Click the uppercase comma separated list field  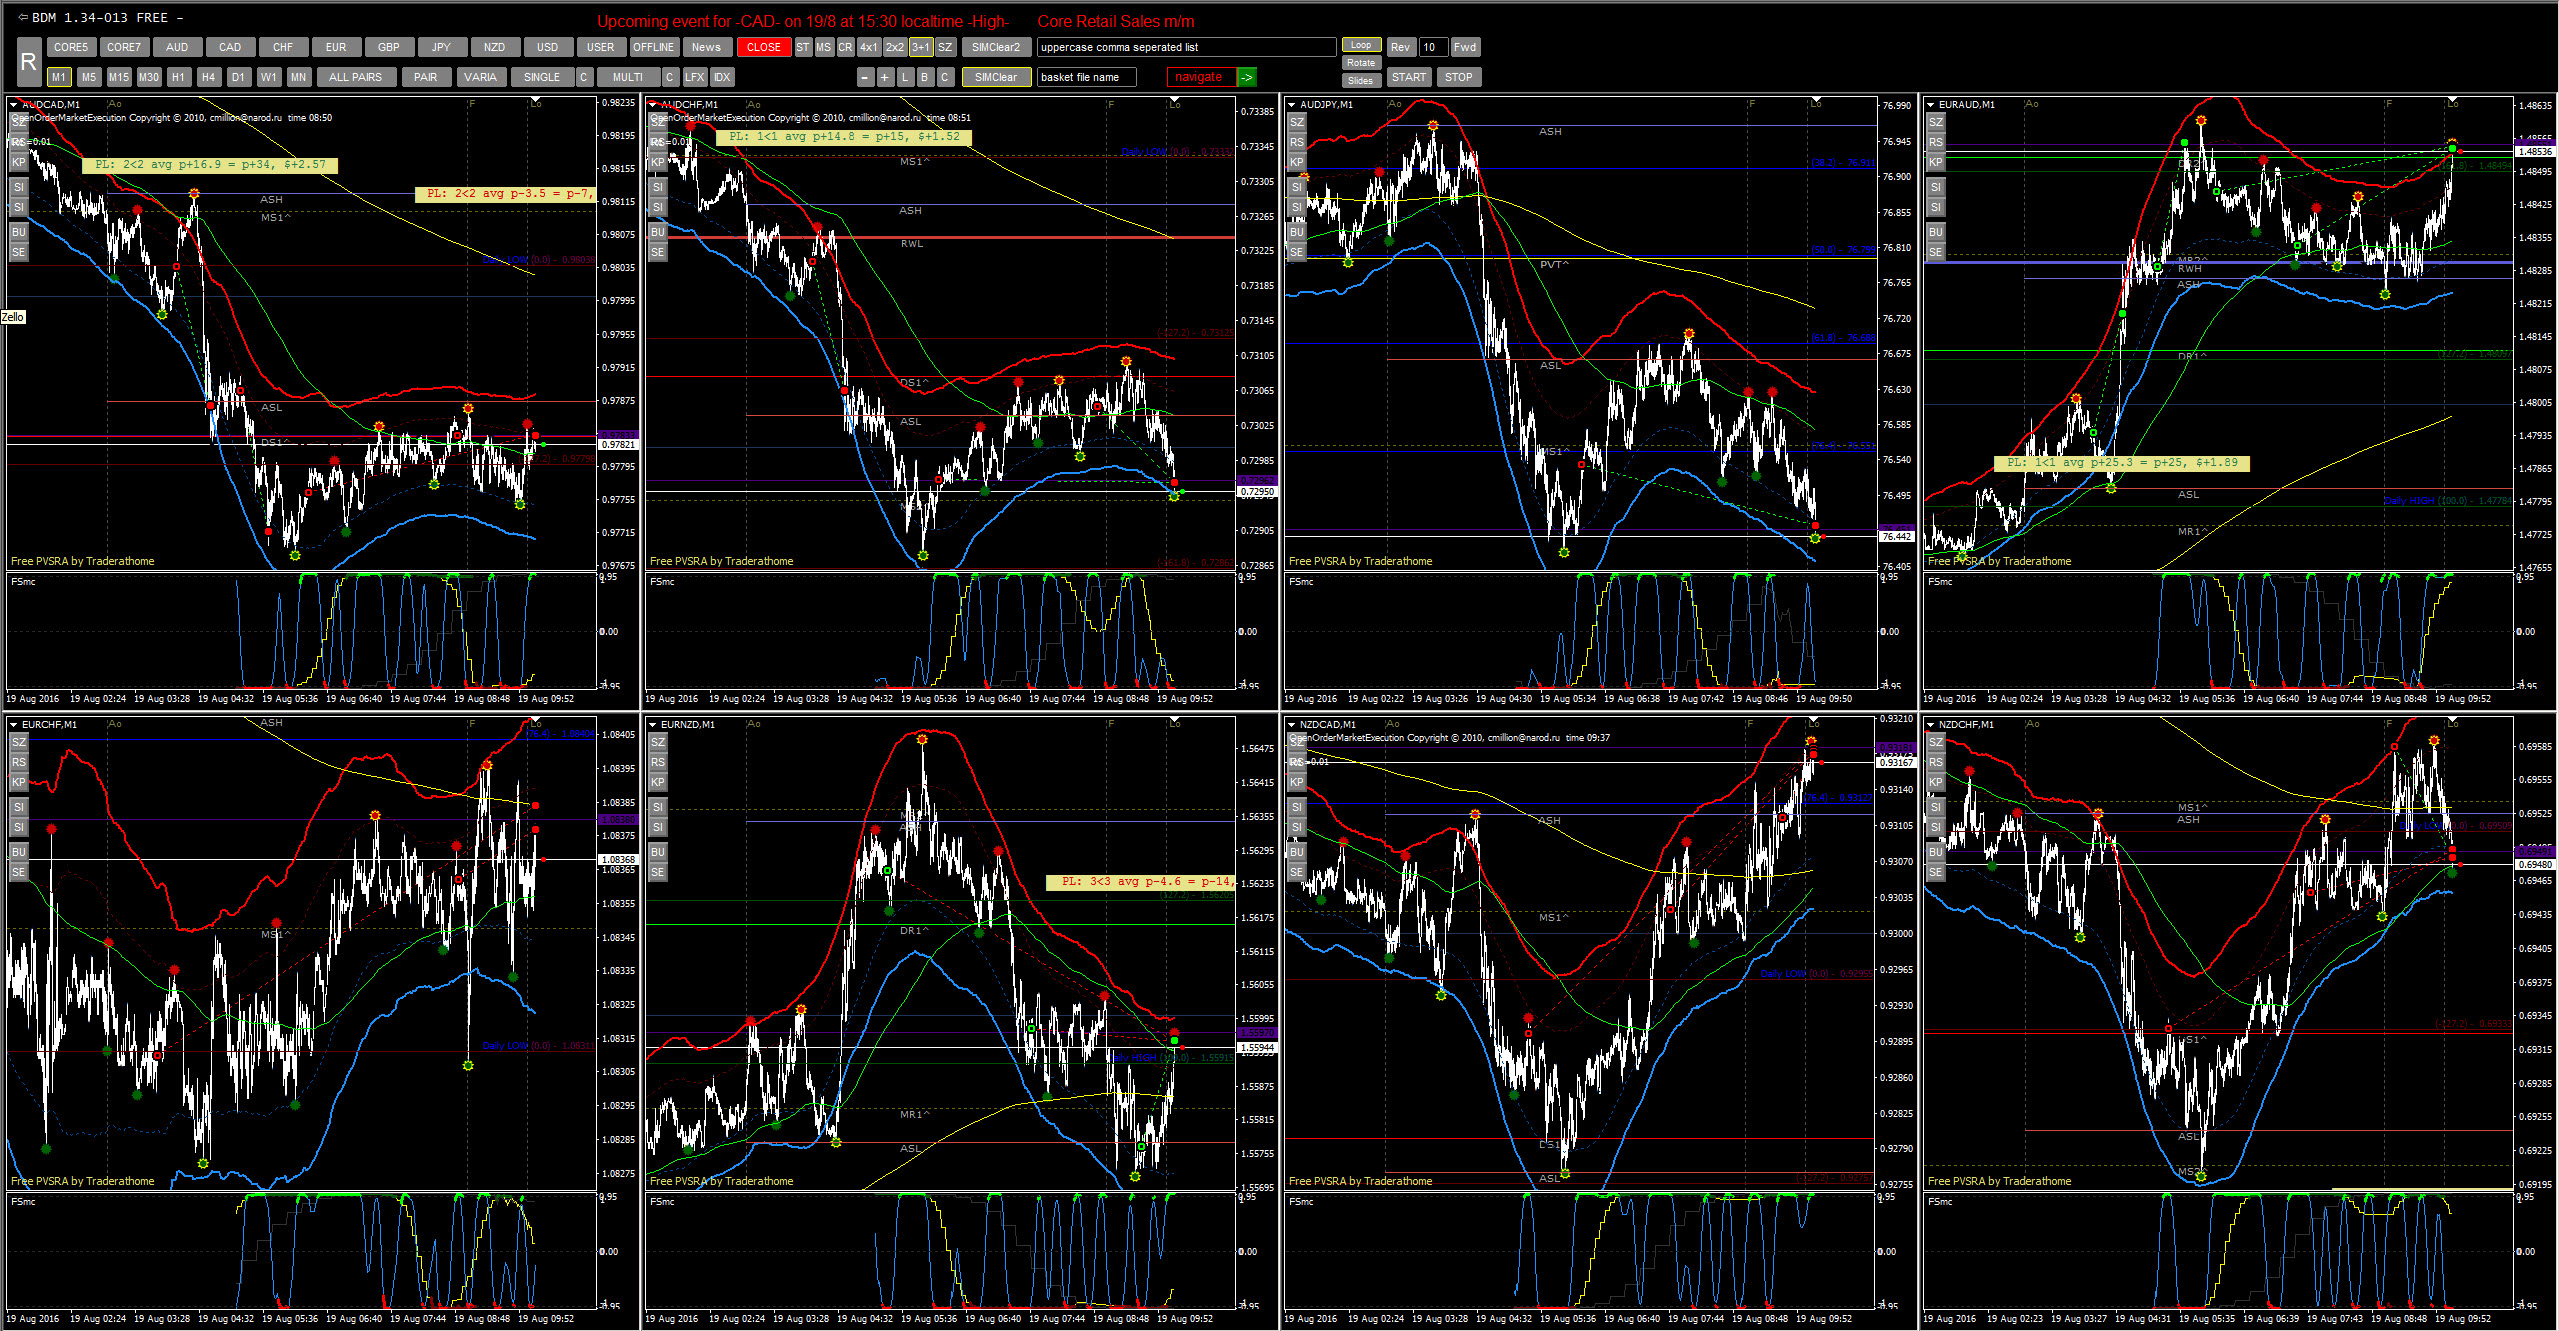coord(1186,47)
